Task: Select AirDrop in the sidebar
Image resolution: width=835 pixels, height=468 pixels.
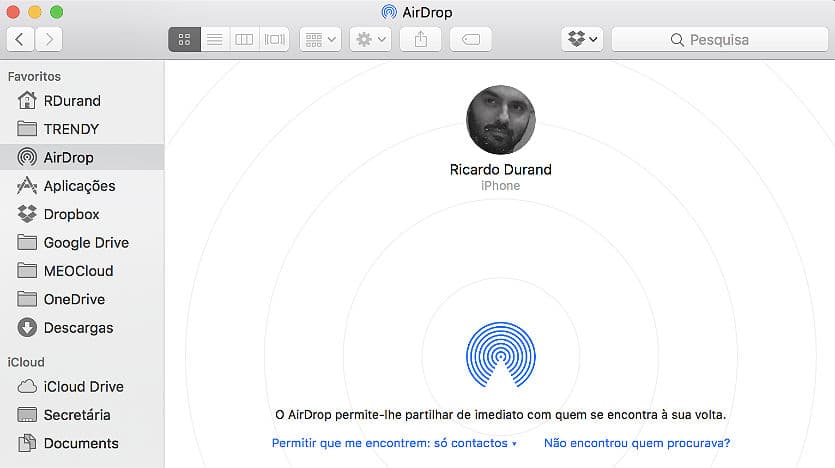Action: click(82, 157)
